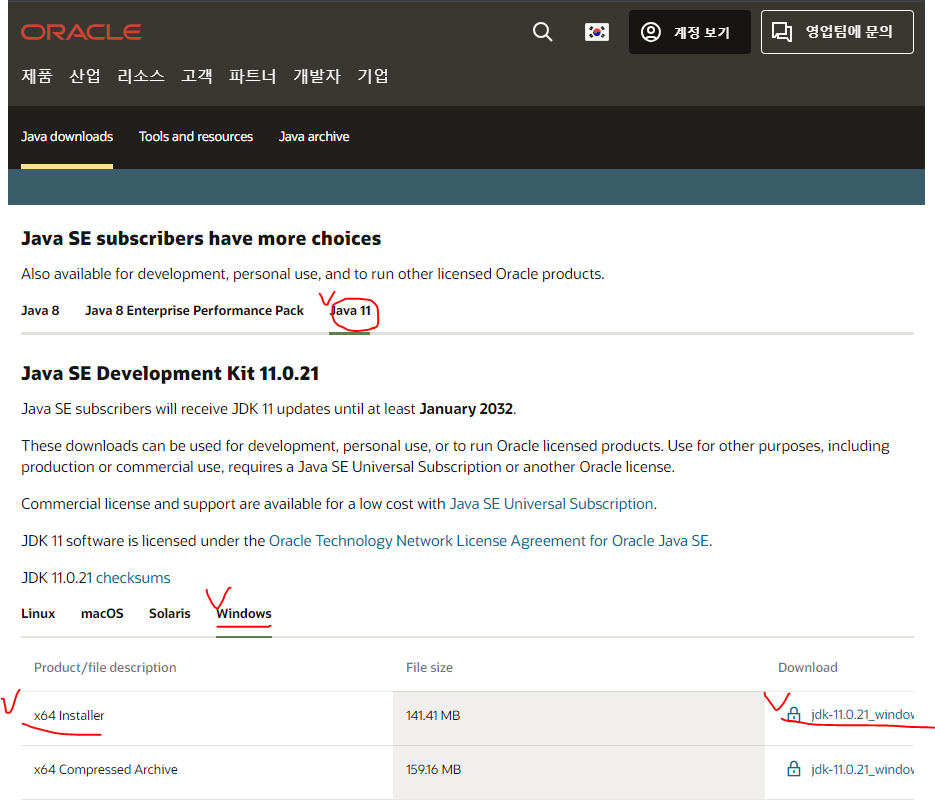The image size is (935, 809).
Task: Click the x64 Installer row label
Action: pos(69,715)
